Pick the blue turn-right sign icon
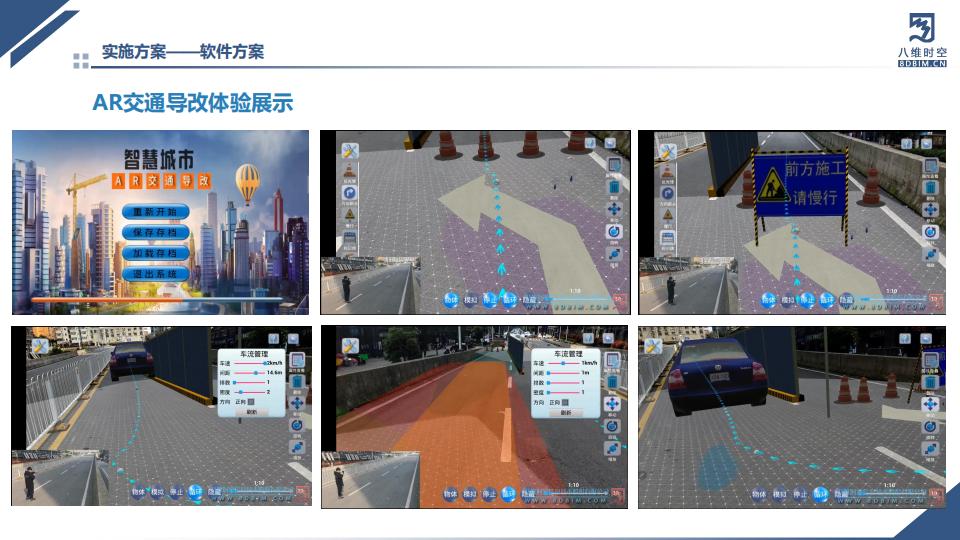Viewport: 960px width, 540px height. pyautogui.click(x=350, y=193)
